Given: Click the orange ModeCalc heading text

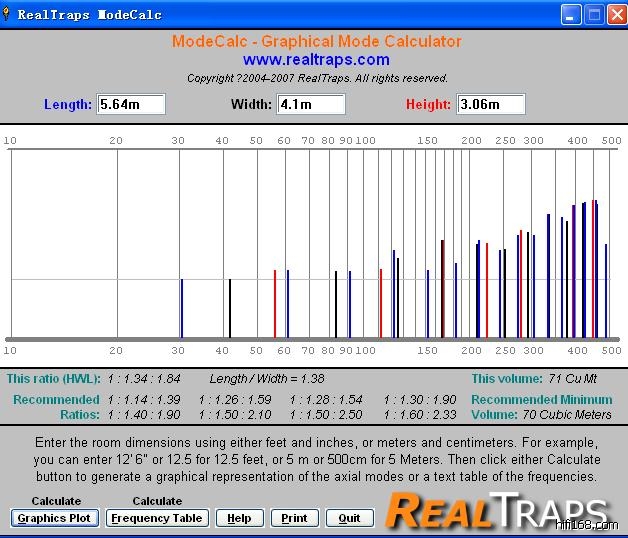Looking at the screenshot, I should 316,41.
